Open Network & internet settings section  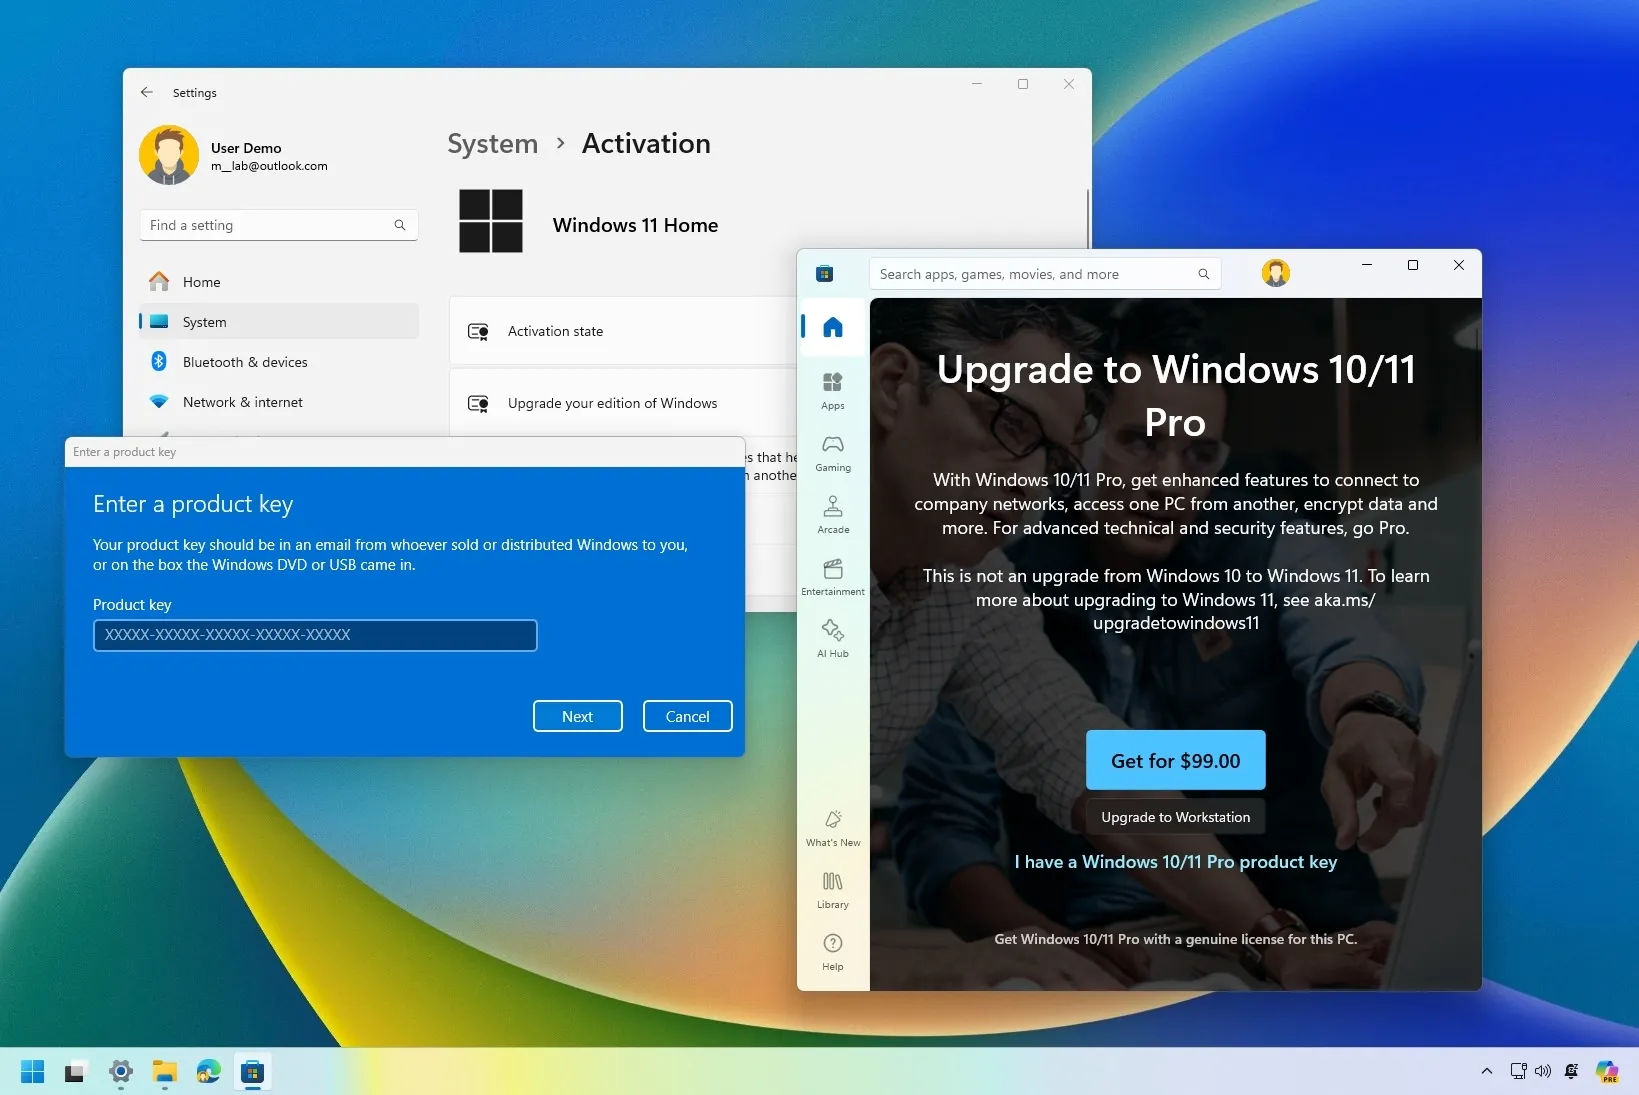(244, 401)
